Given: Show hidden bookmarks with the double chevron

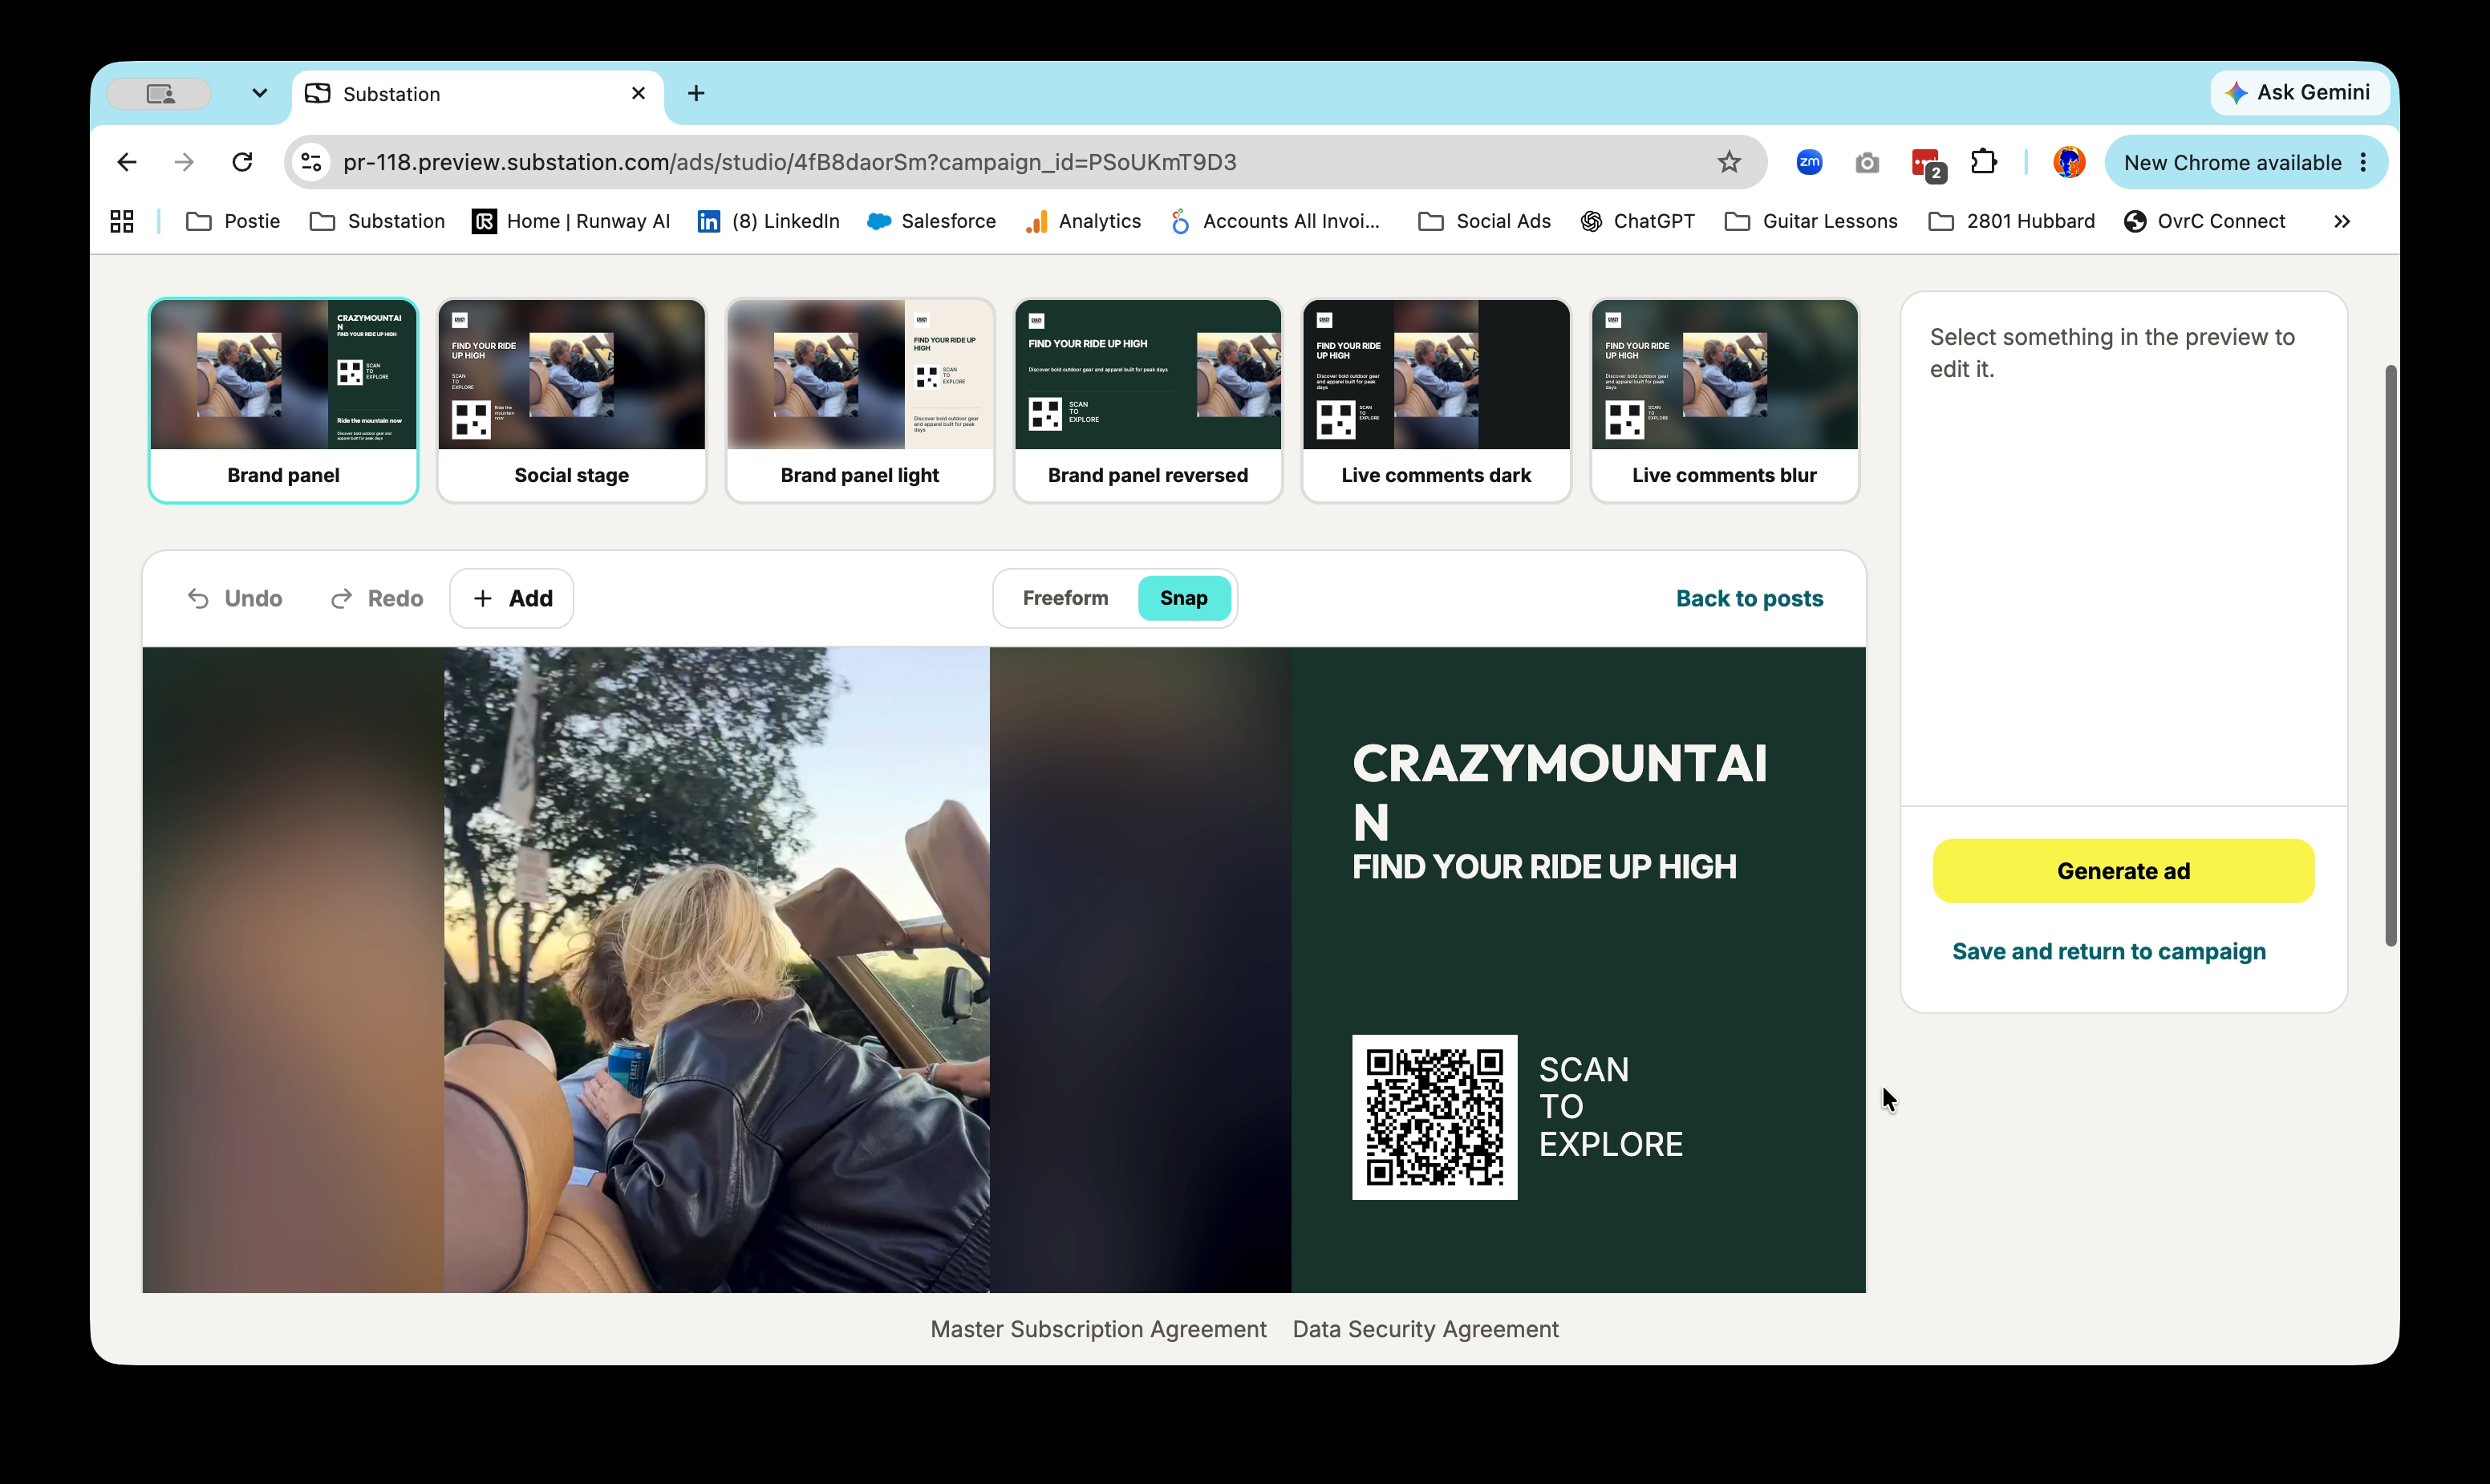Looking at the screenshot, I should 2342,221.
